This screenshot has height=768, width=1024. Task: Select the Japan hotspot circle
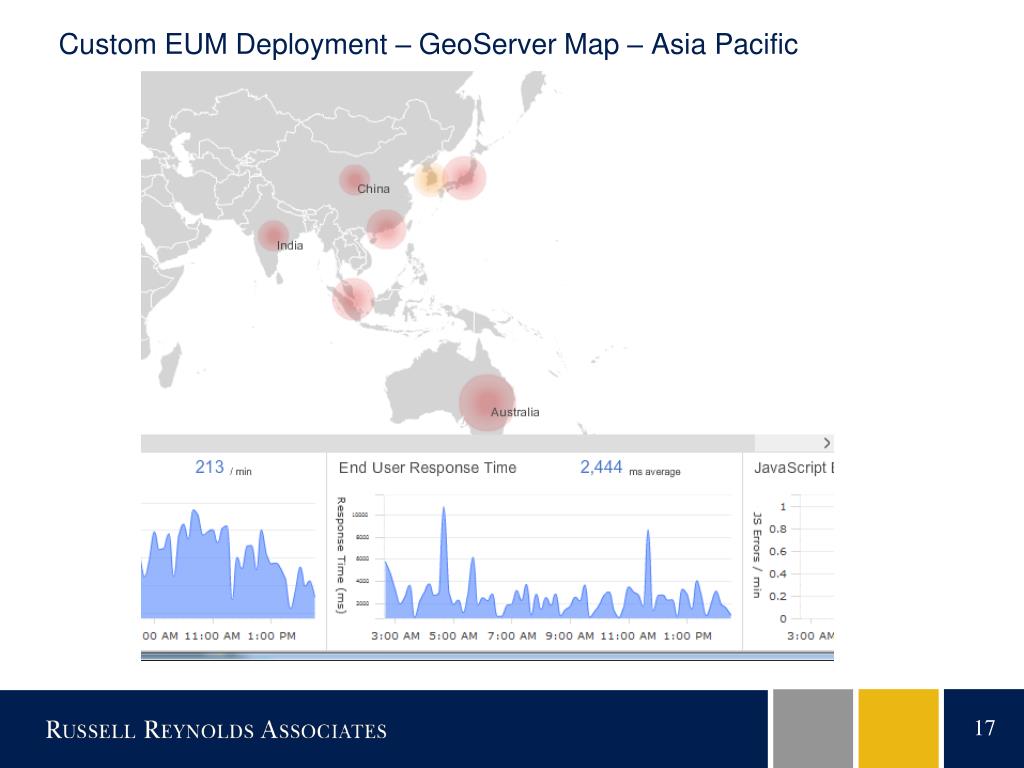(x=464, y=178)
